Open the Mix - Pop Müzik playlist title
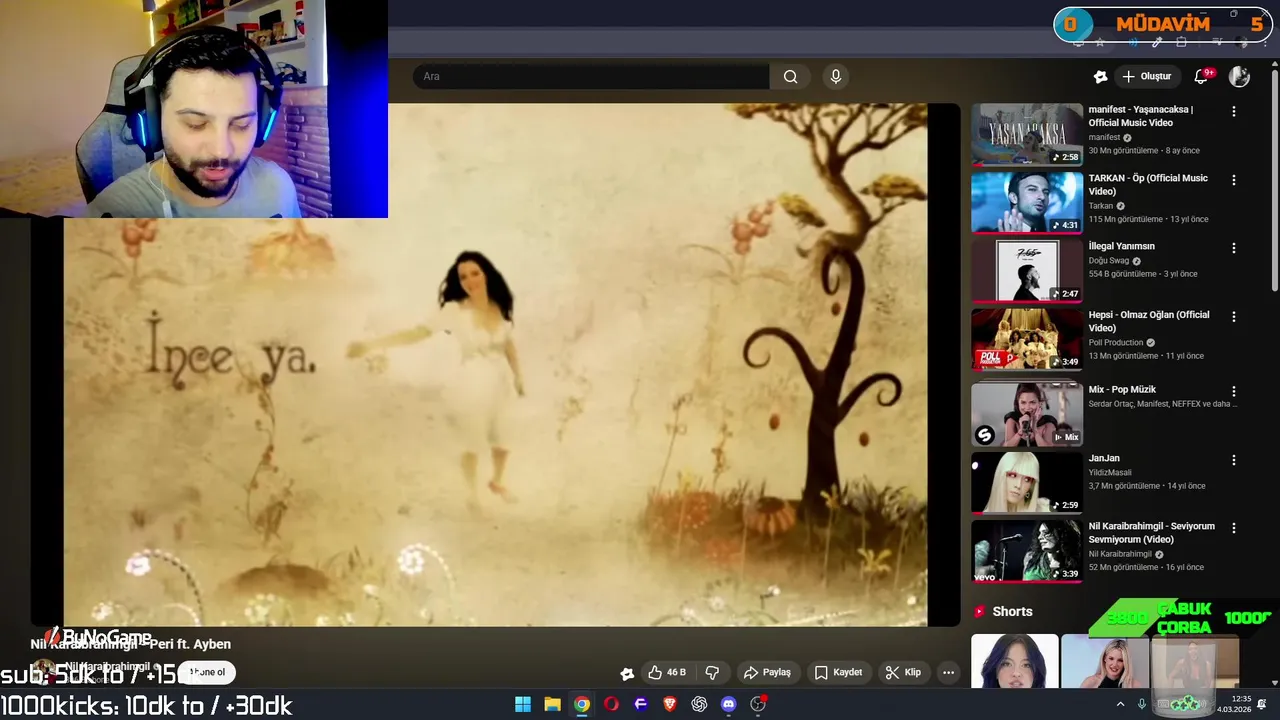Image resolution: width=1280 pixels, height=720 pixels. (x=1122, y=389)
